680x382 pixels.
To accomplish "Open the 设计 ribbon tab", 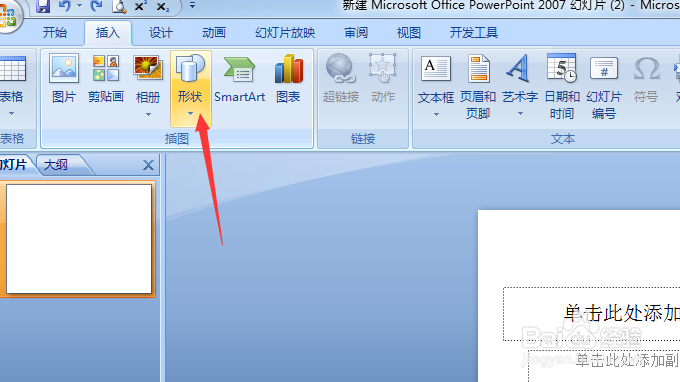I will [x=161, y=33].
